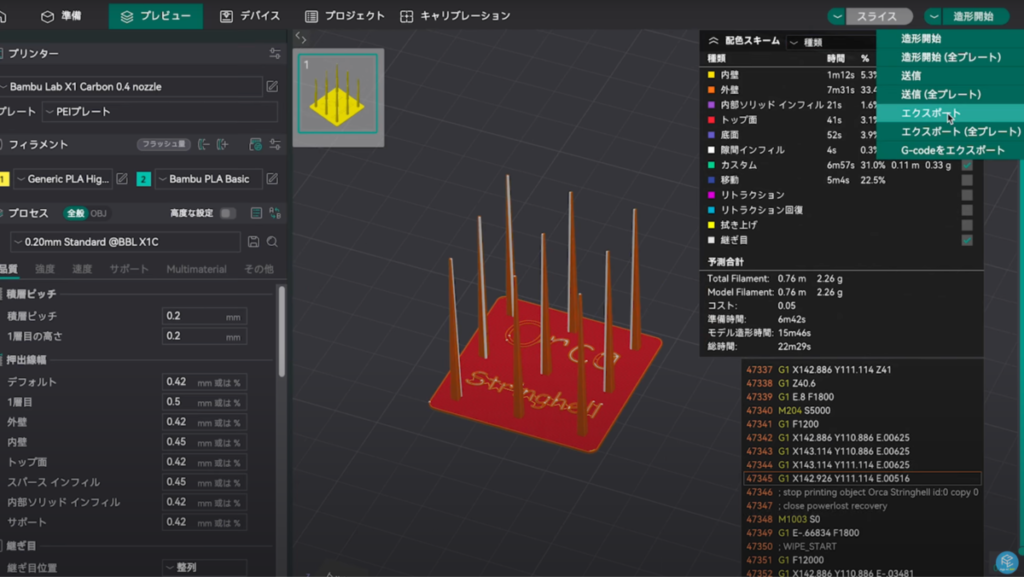Toggle the 高度な設定 advanced settings switch
This screenshot has height=577, width=1024.
click(228, 213)
